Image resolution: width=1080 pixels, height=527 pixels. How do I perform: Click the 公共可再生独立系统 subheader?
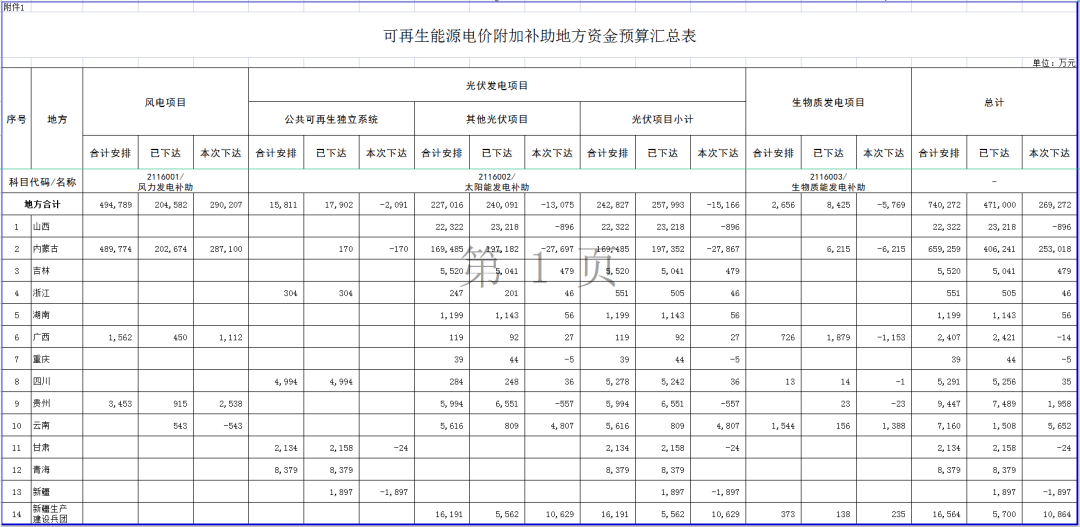coord(331,119)
